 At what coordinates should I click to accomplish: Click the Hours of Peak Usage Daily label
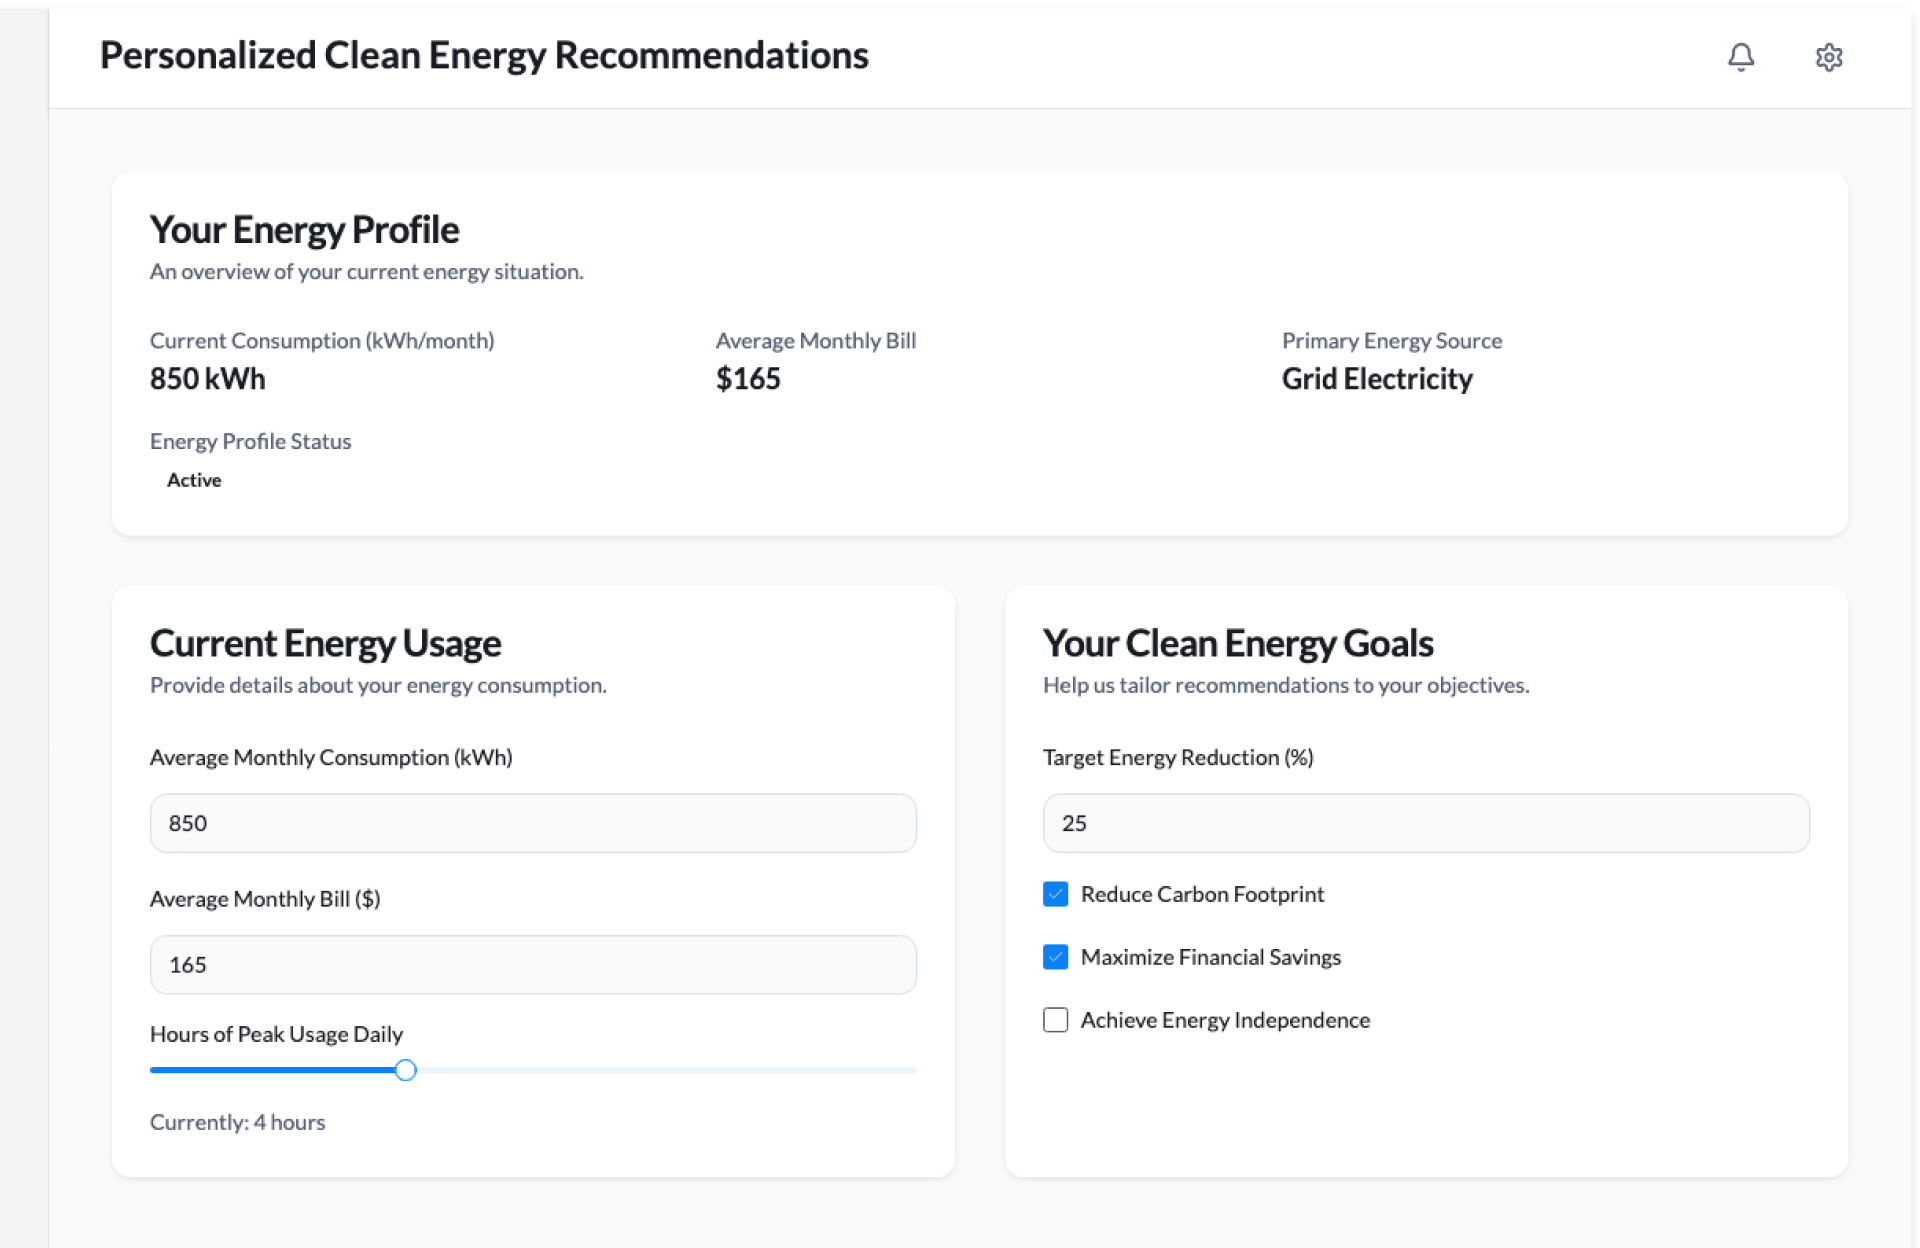tap(276, 1034)
